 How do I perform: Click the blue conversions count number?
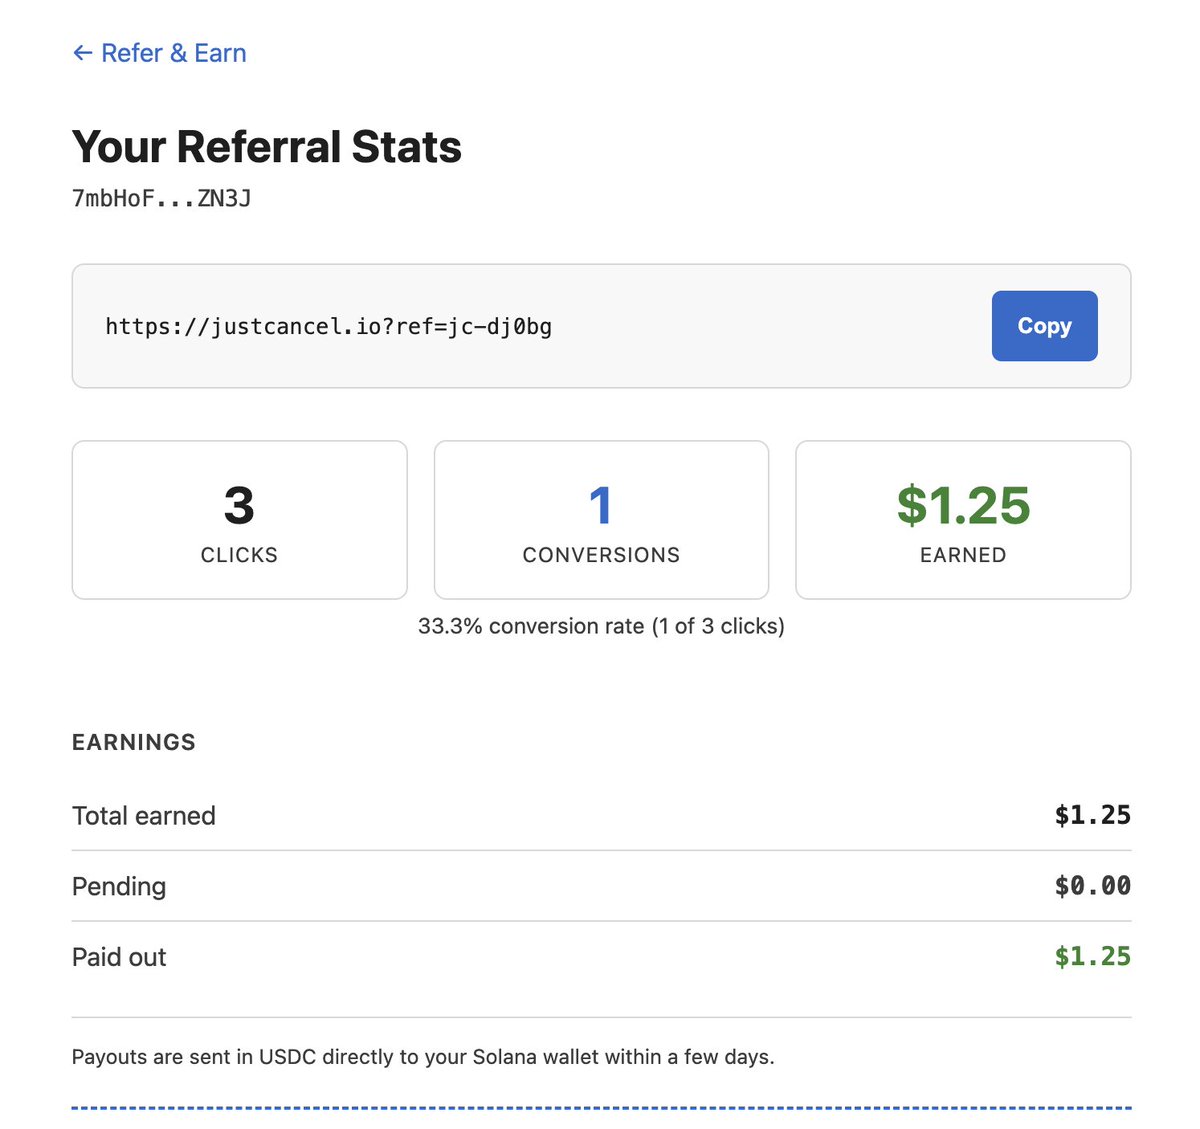(x=600, y=505)
